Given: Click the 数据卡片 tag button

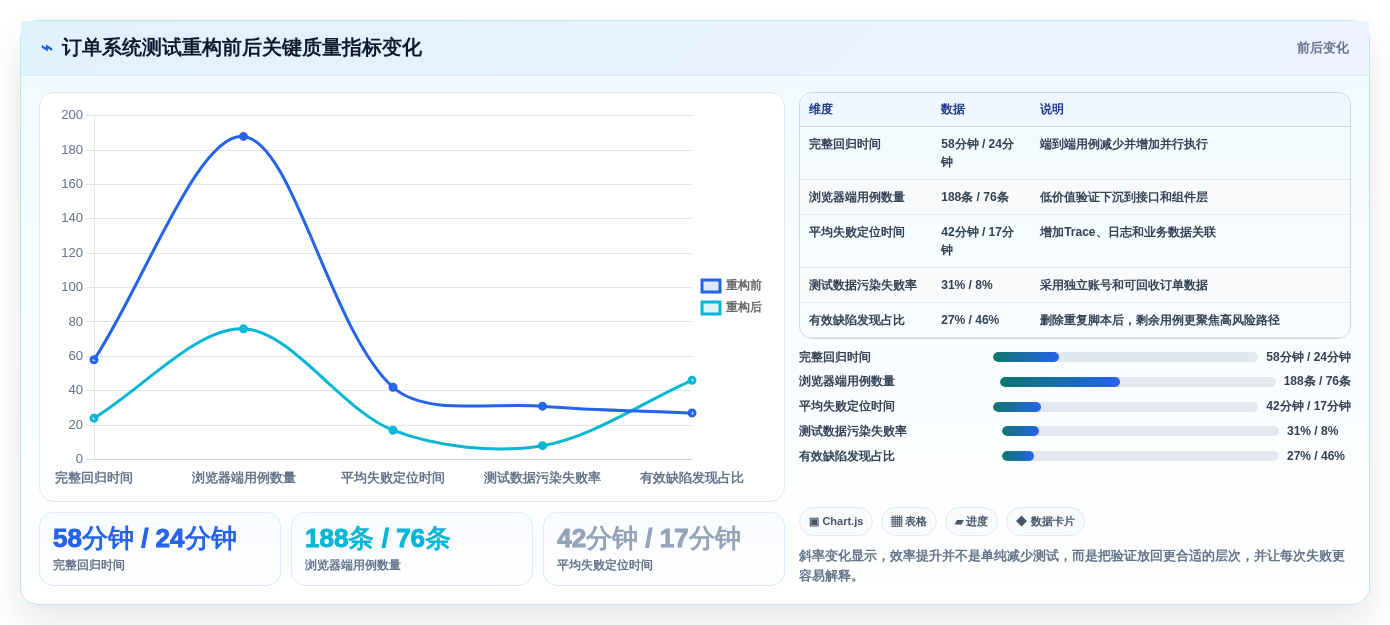Looking at the screenshot, I should tap(1045, 521).
